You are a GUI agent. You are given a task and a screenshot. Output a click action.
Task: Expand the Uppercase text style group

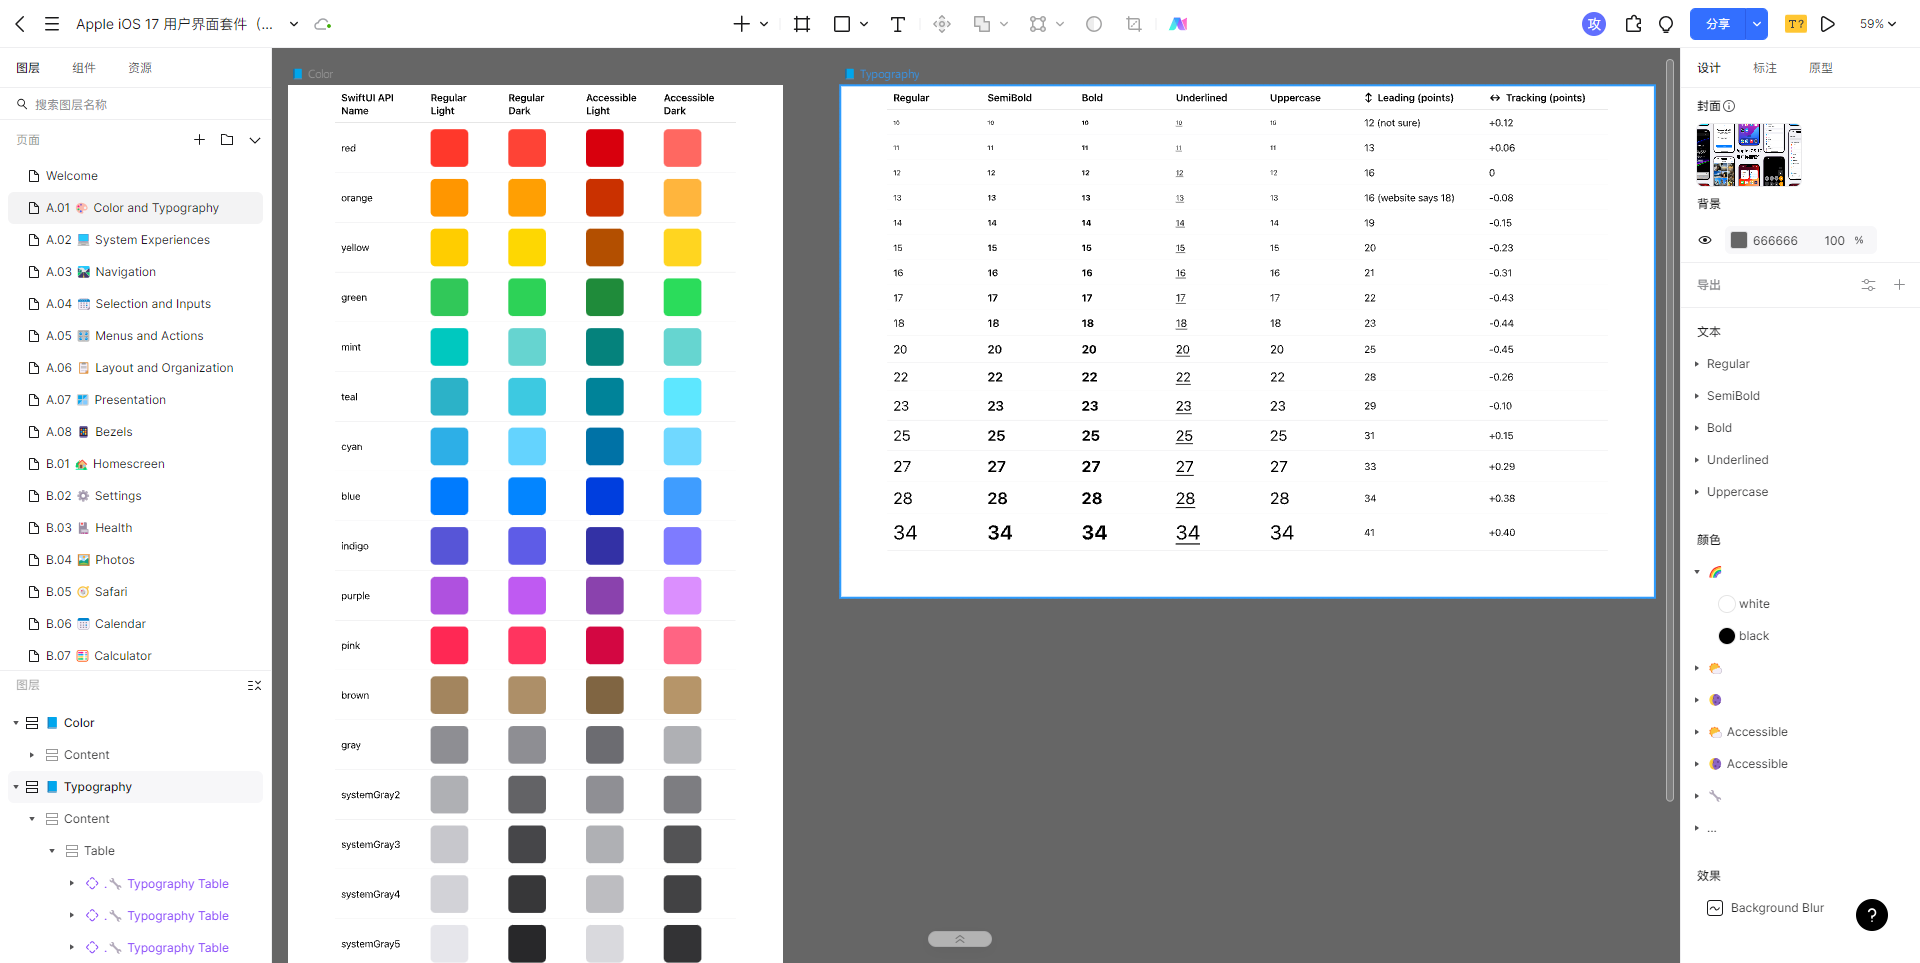pos(1697,492)
